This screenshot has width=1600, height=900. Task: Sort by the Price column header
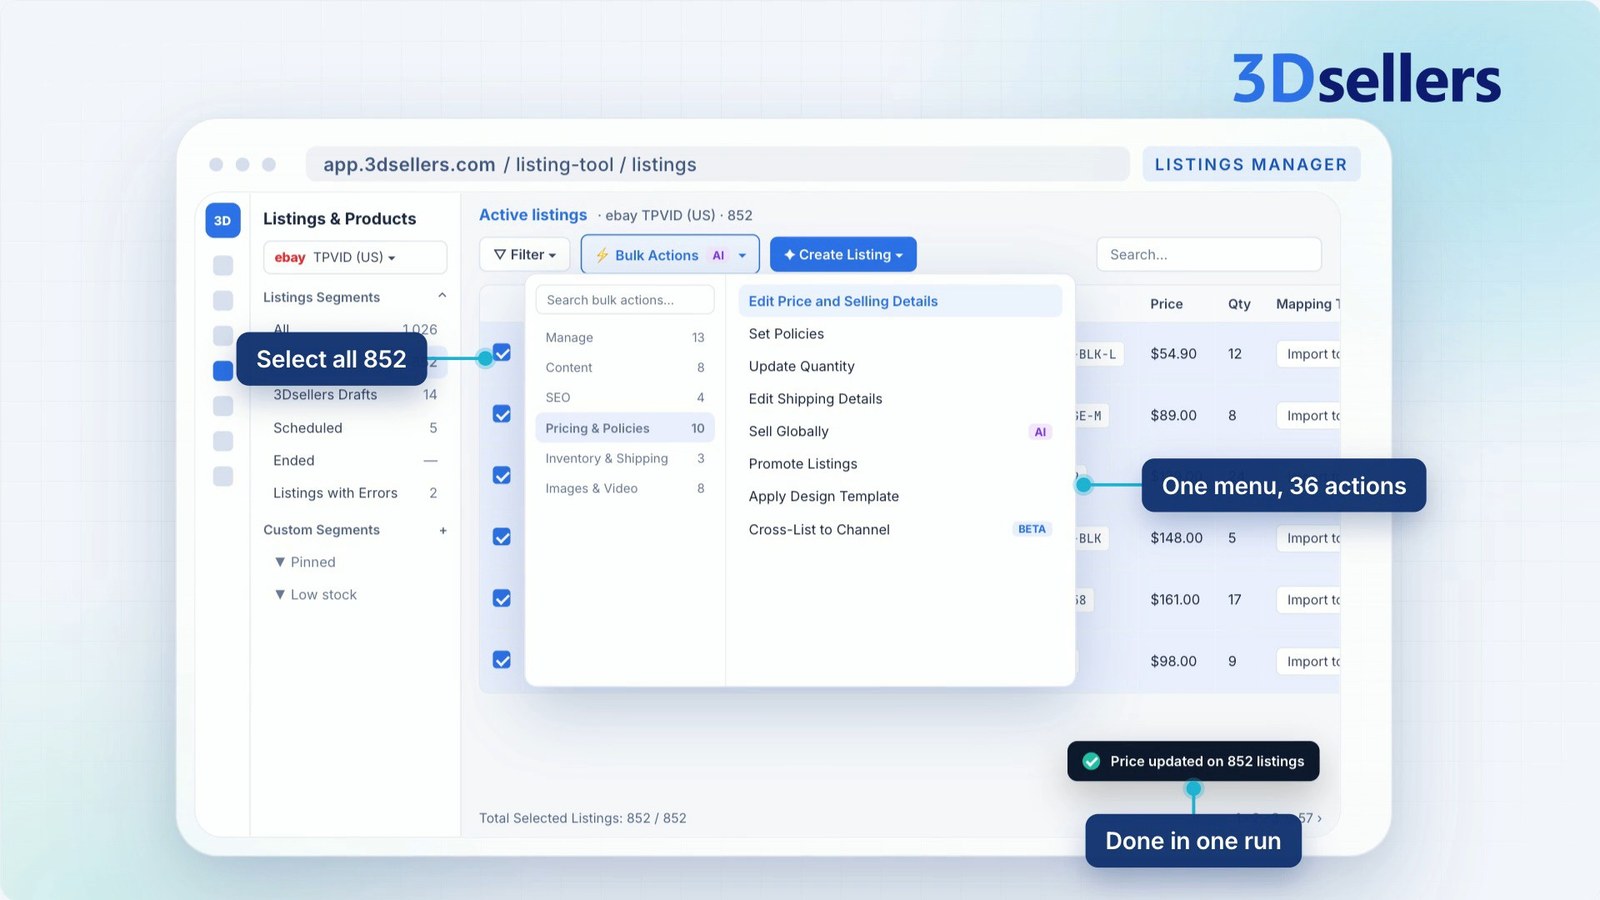coord(1166,304)
